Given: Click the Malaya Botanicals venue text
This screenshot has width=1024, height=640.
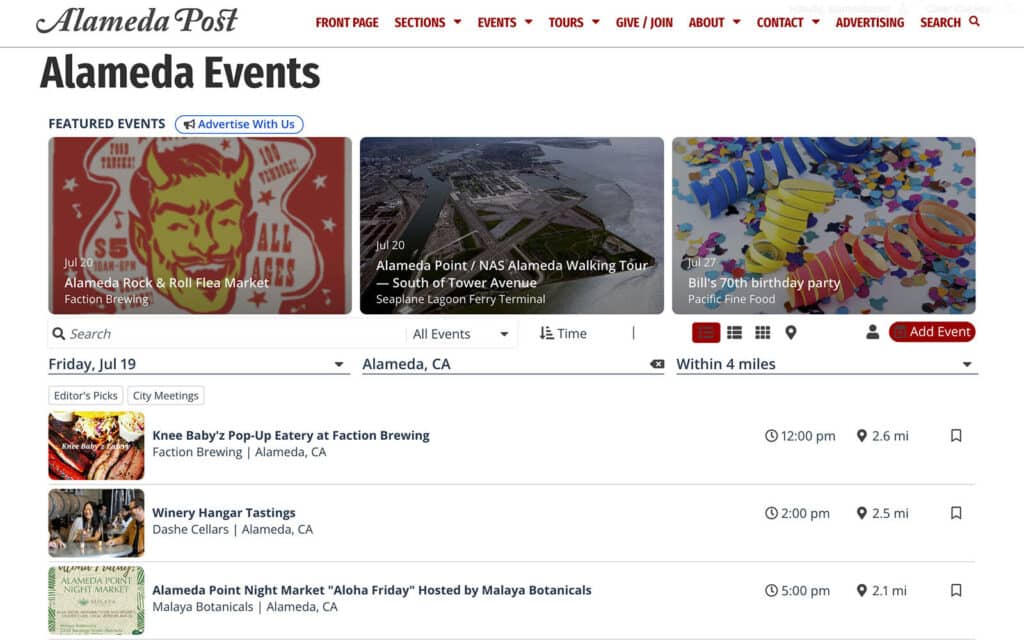Looking at the screenshot, I should click(x=202, y=607).
